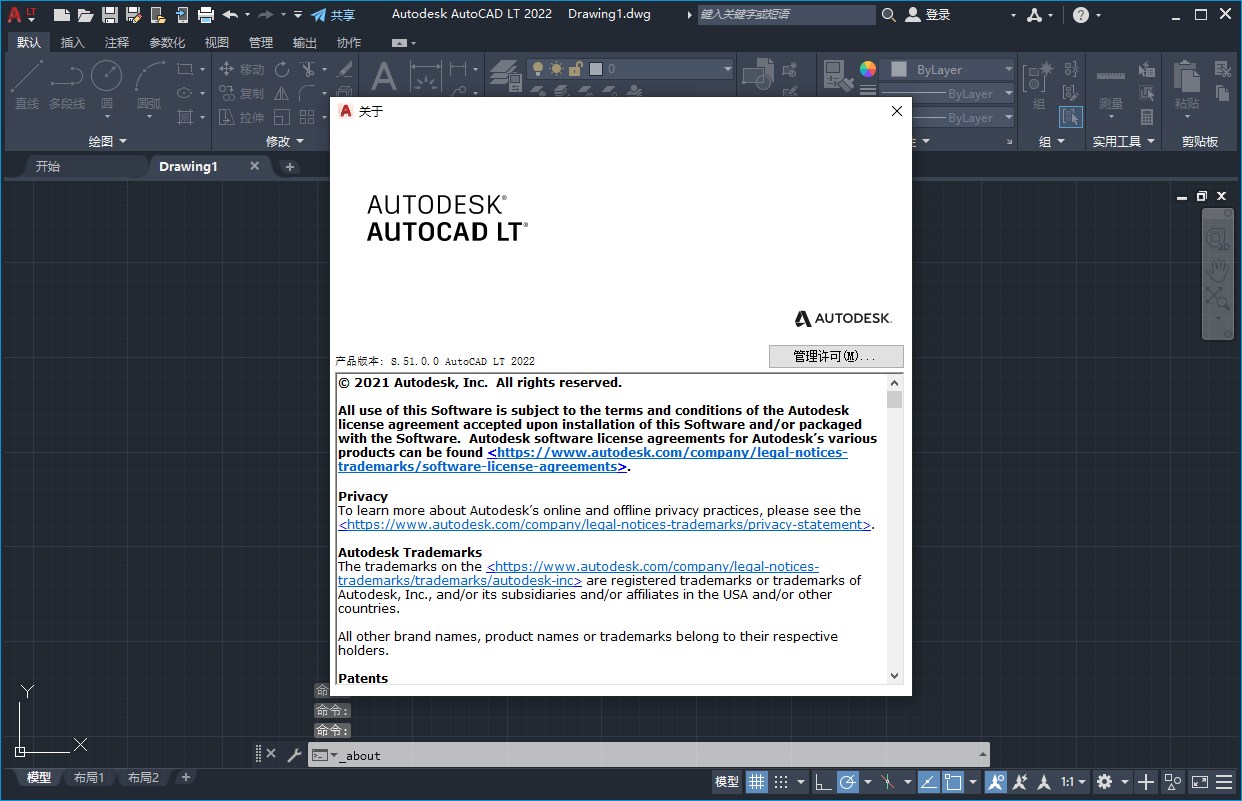
Task: Open the 测量 dropdown arrow
Action: 1111,118
